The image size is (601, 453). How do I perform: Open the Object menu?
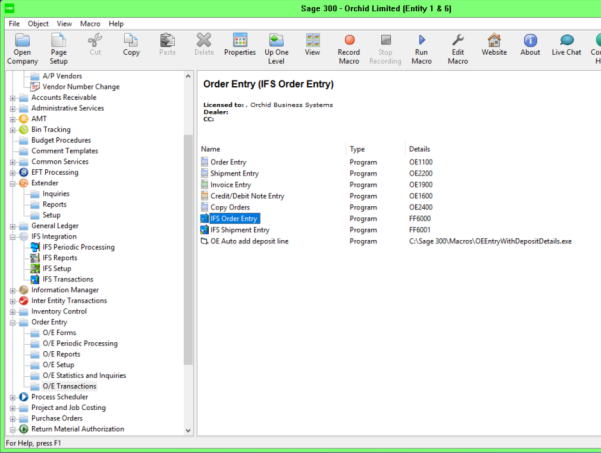pyautogui.click(x=38, y=24)
